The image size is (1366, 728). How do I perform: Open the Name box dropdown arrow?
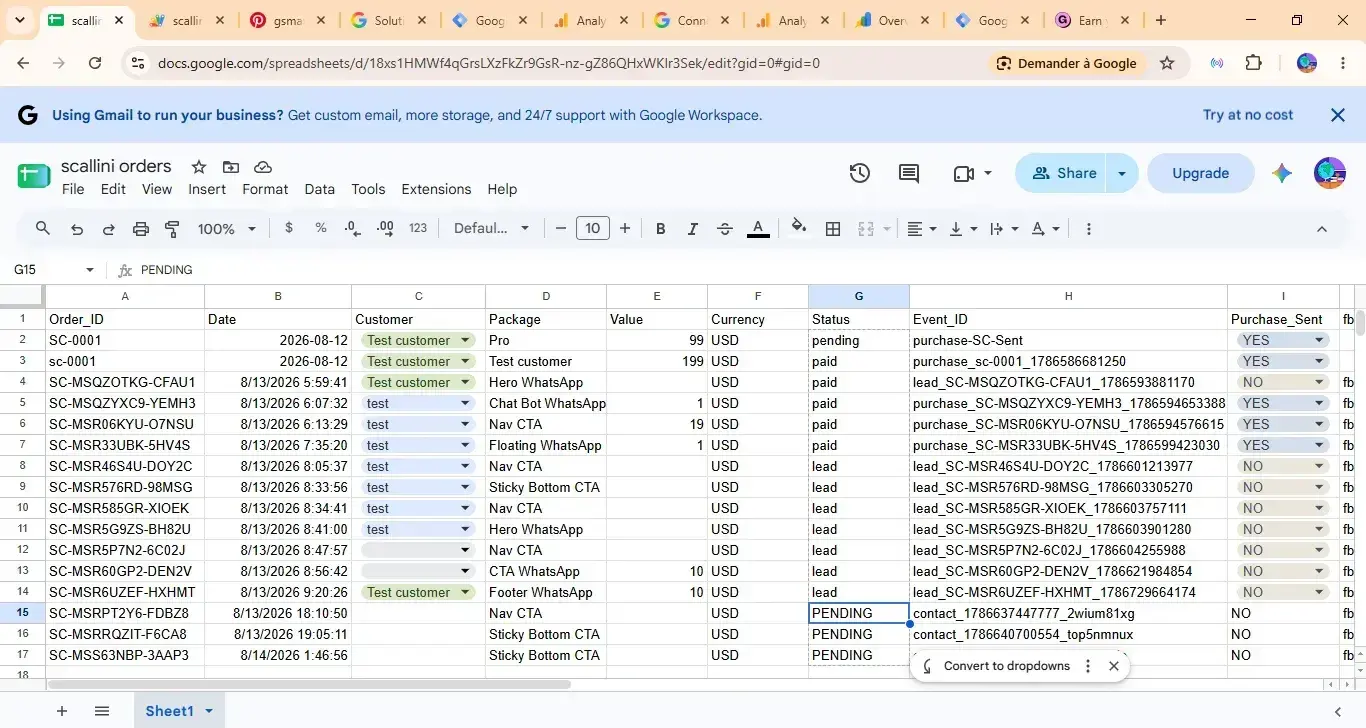90,270
